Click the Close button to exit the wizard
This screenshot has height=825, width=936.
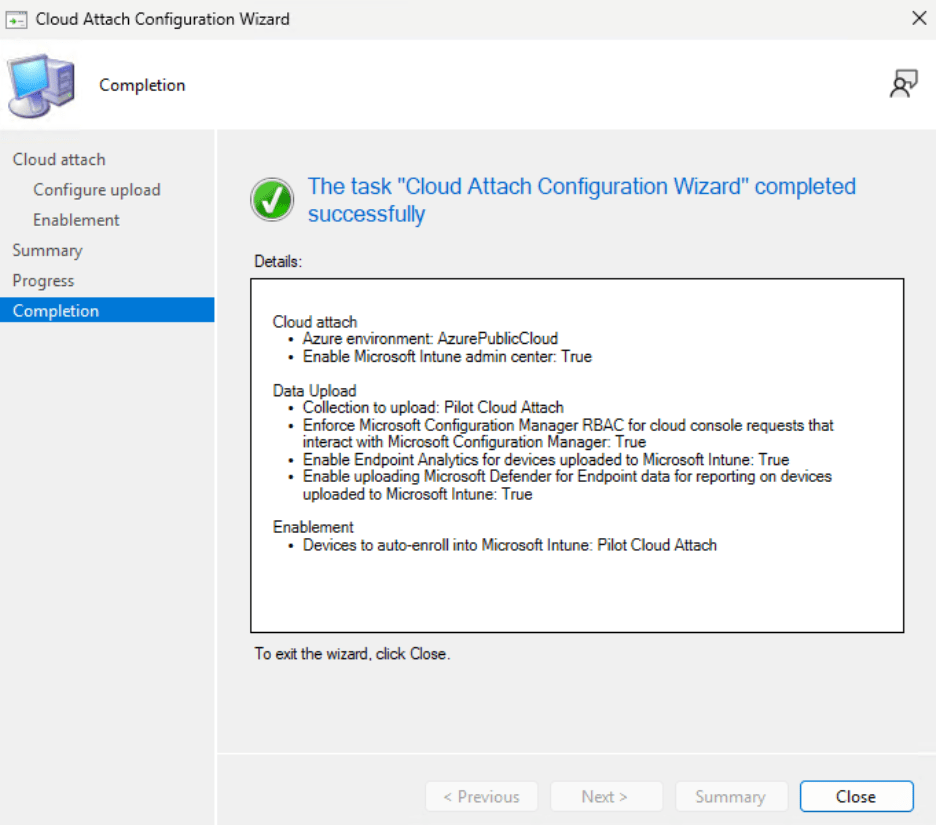856,796
